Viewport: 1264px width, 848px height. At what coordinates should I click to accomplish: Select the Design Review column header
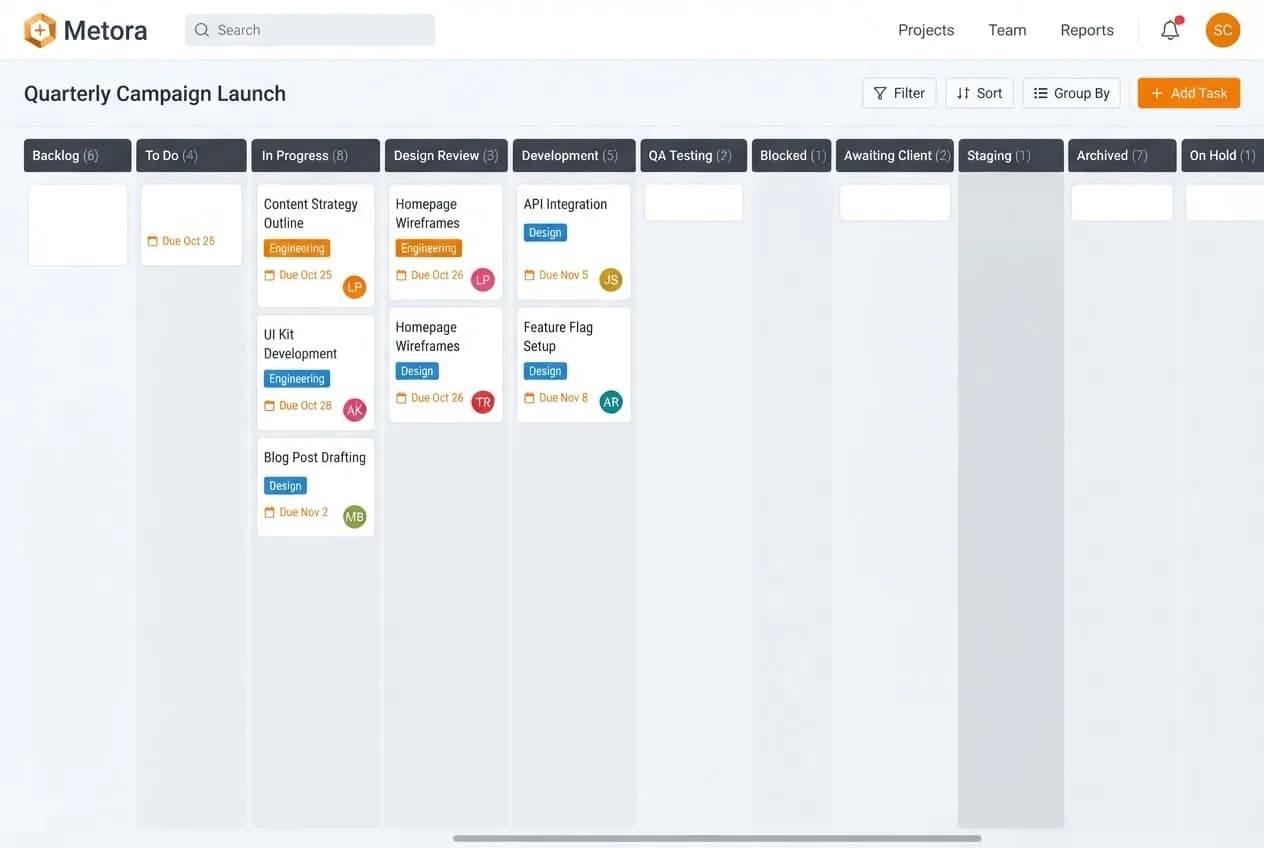coord(446,155)
